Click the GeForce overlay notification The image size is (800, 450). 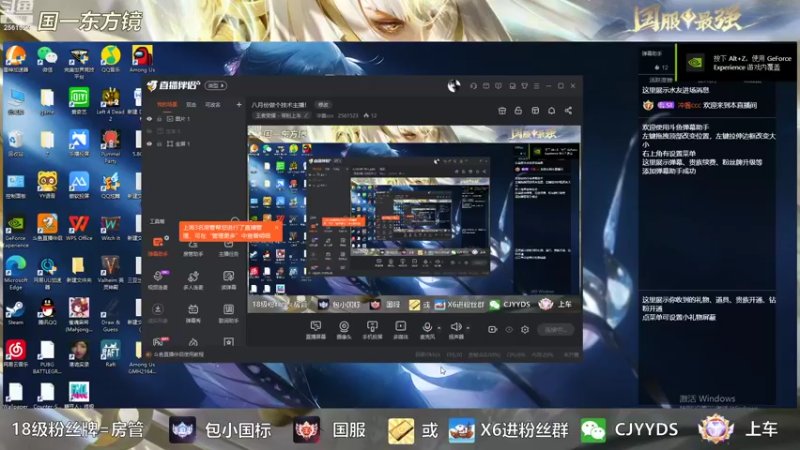(x=737, y=63)
